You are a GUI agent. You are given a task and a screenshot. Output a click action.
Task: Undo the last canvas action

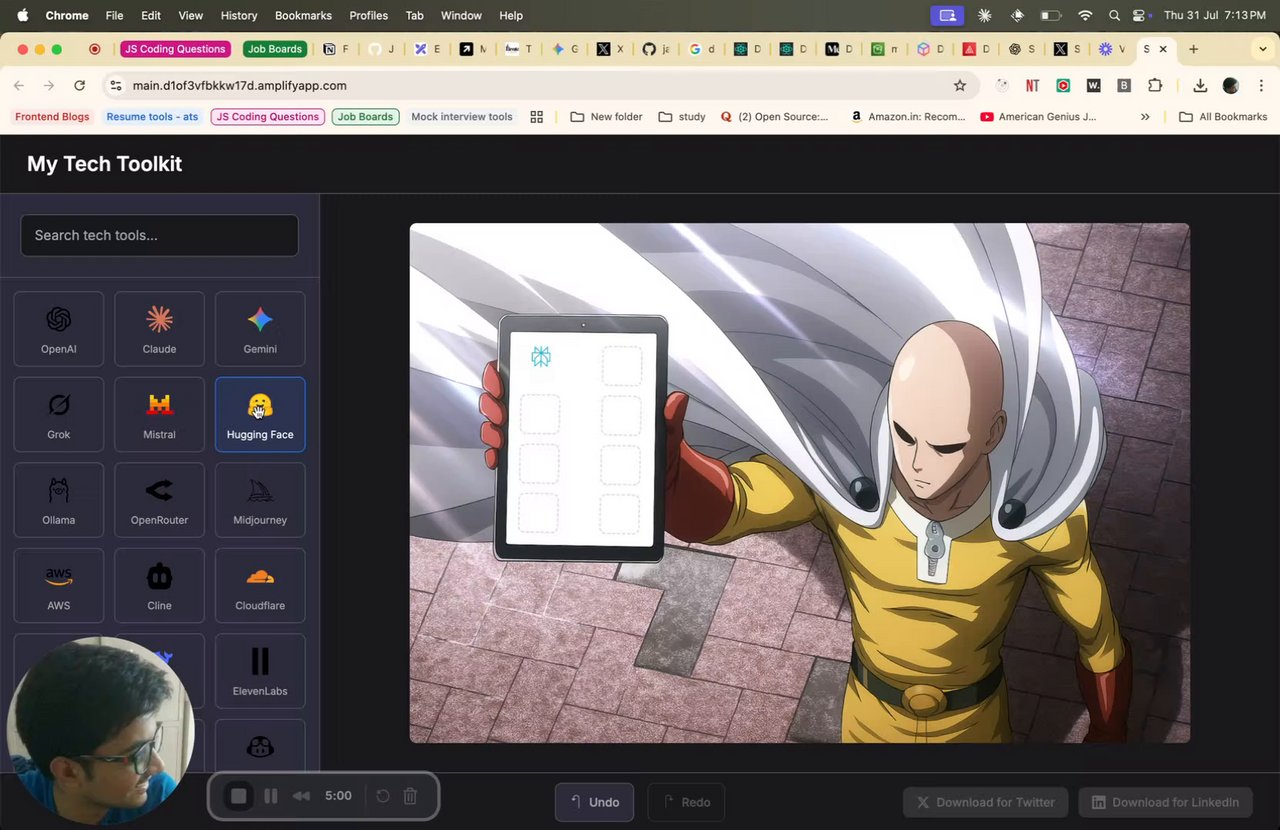click(595, 802)
